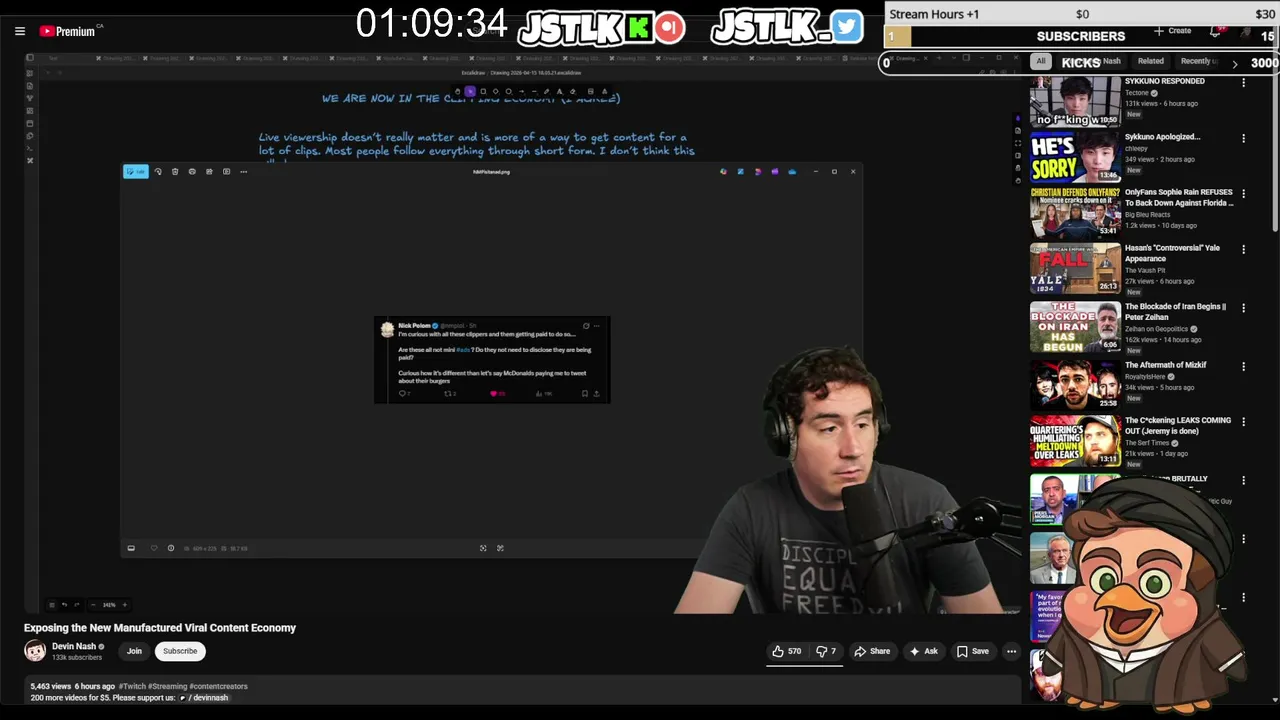Select the selection arrow tool in Excalidraw toolbar

[x=470, y=91]
